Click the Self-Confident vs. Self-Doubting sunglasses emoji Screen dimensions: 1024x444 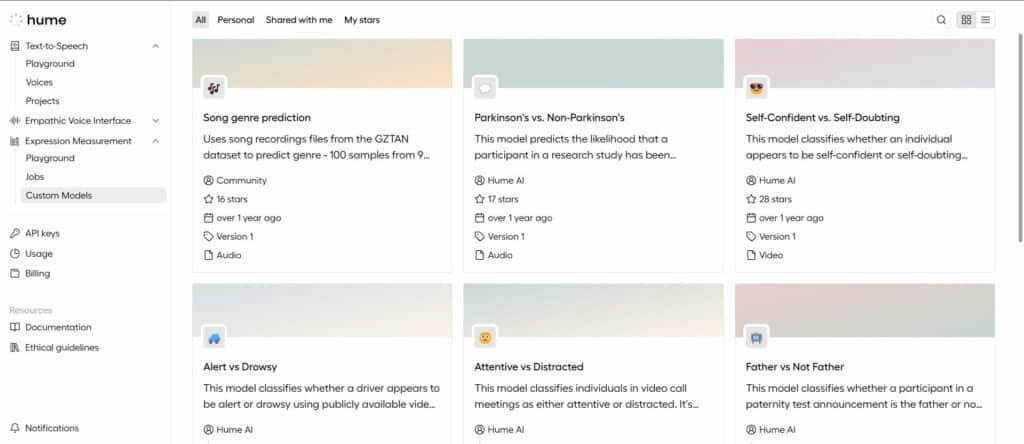click(757, 88)
